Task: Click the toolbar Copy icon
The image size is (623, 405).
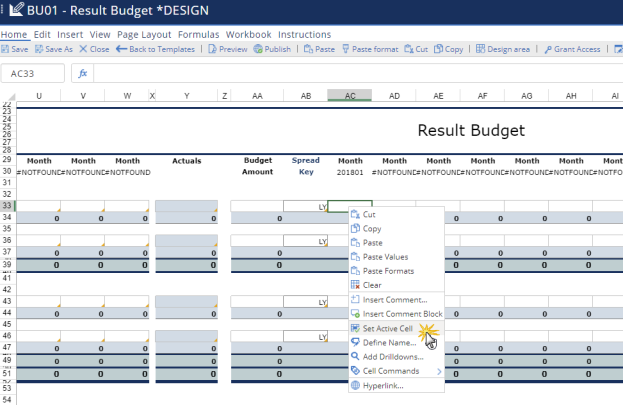Action: (x=438, y=49)
